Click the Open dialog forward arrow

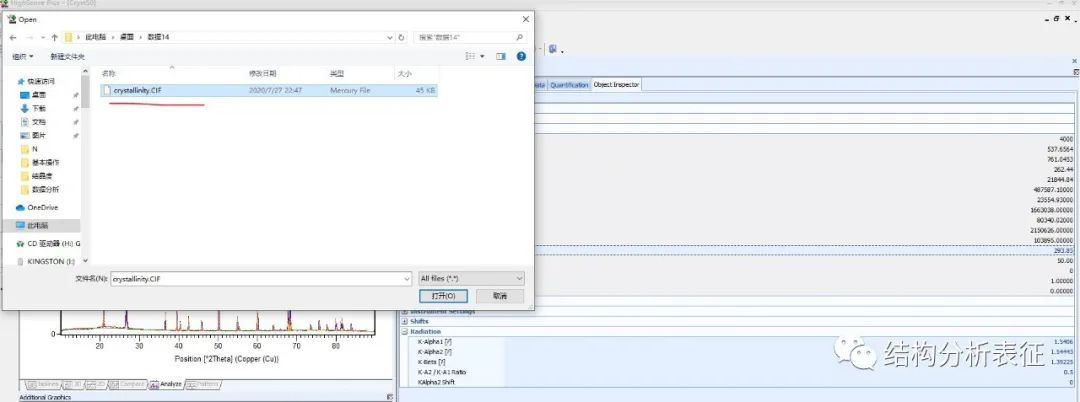point(29,37)
